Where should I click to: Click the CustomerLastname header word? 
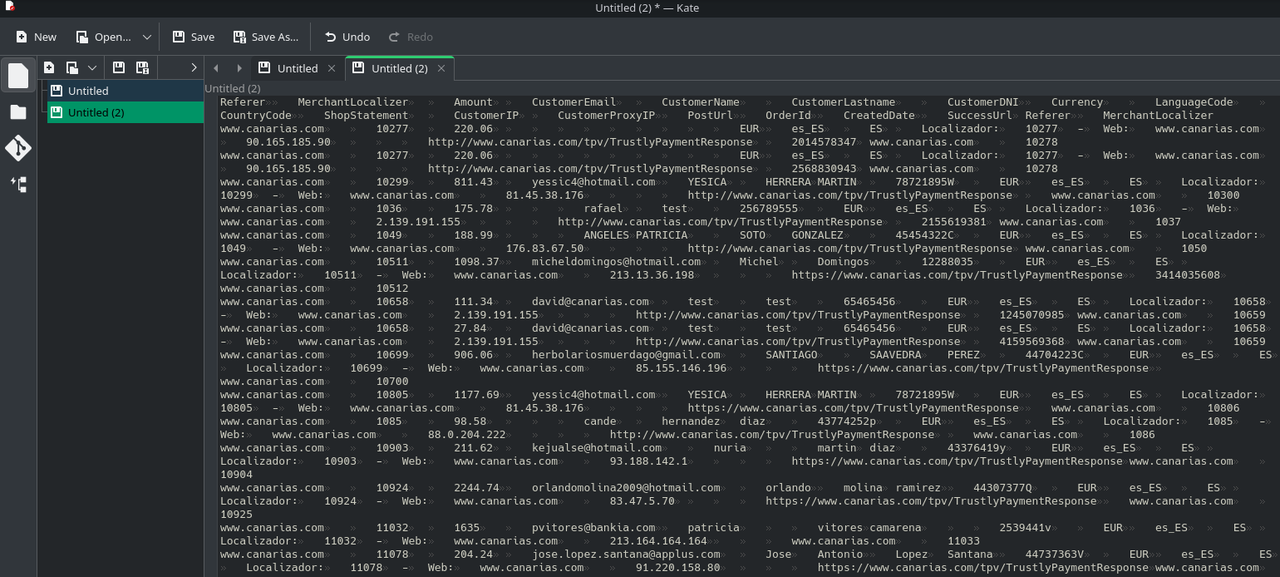844,102
